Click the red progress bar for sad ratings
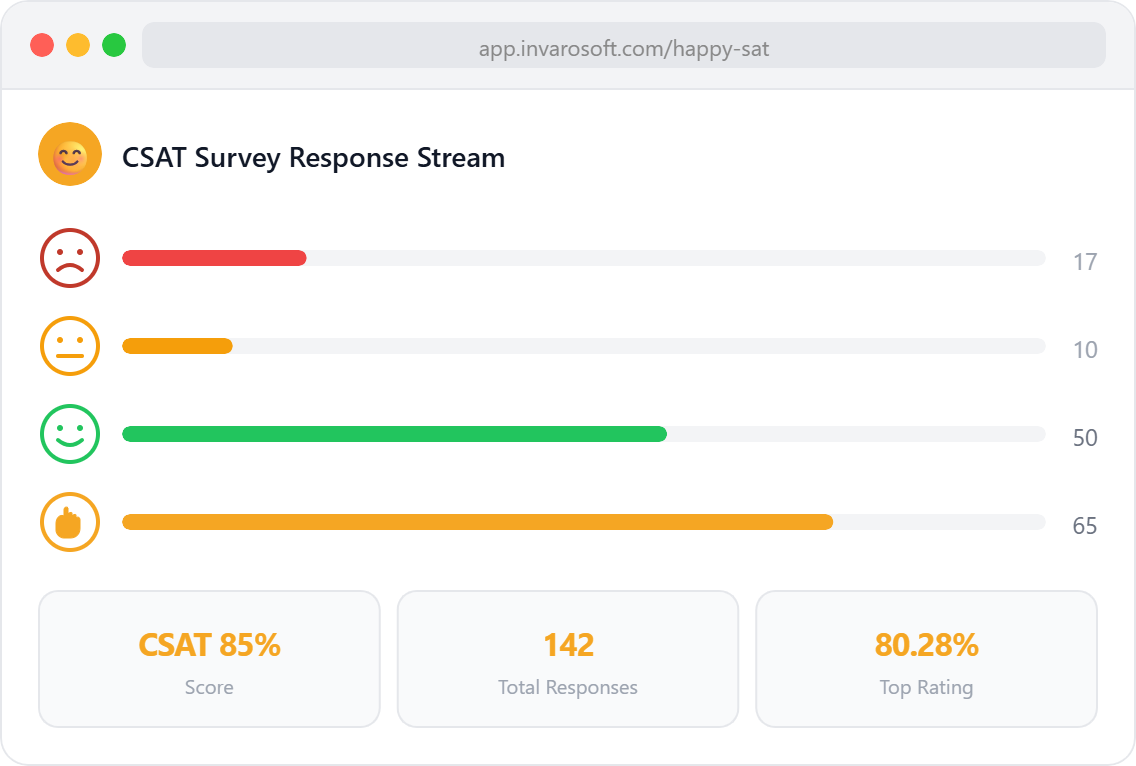Screen dimensions: 1136x766 coord(214,258)
